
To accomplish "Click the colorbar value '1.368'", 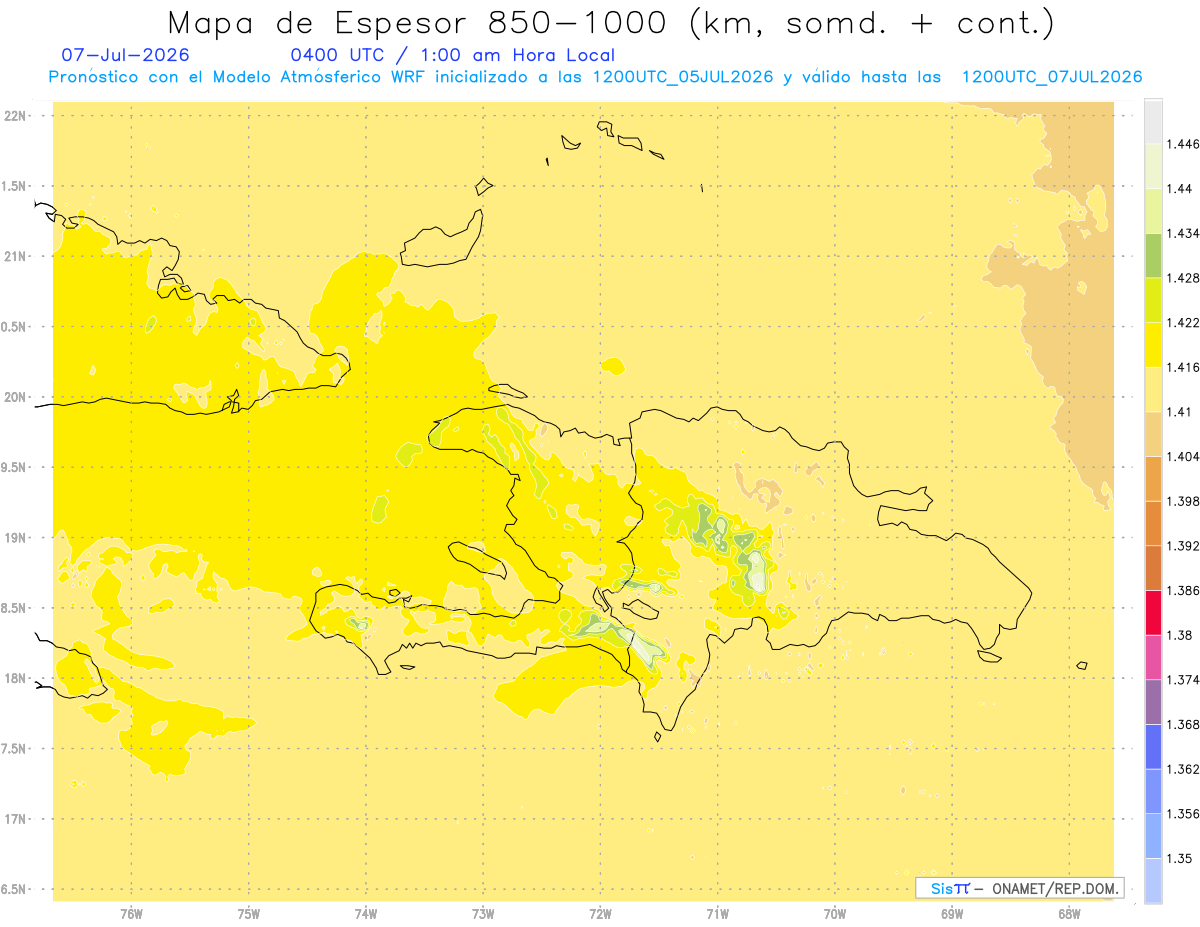I will (x=1185, y=724).
